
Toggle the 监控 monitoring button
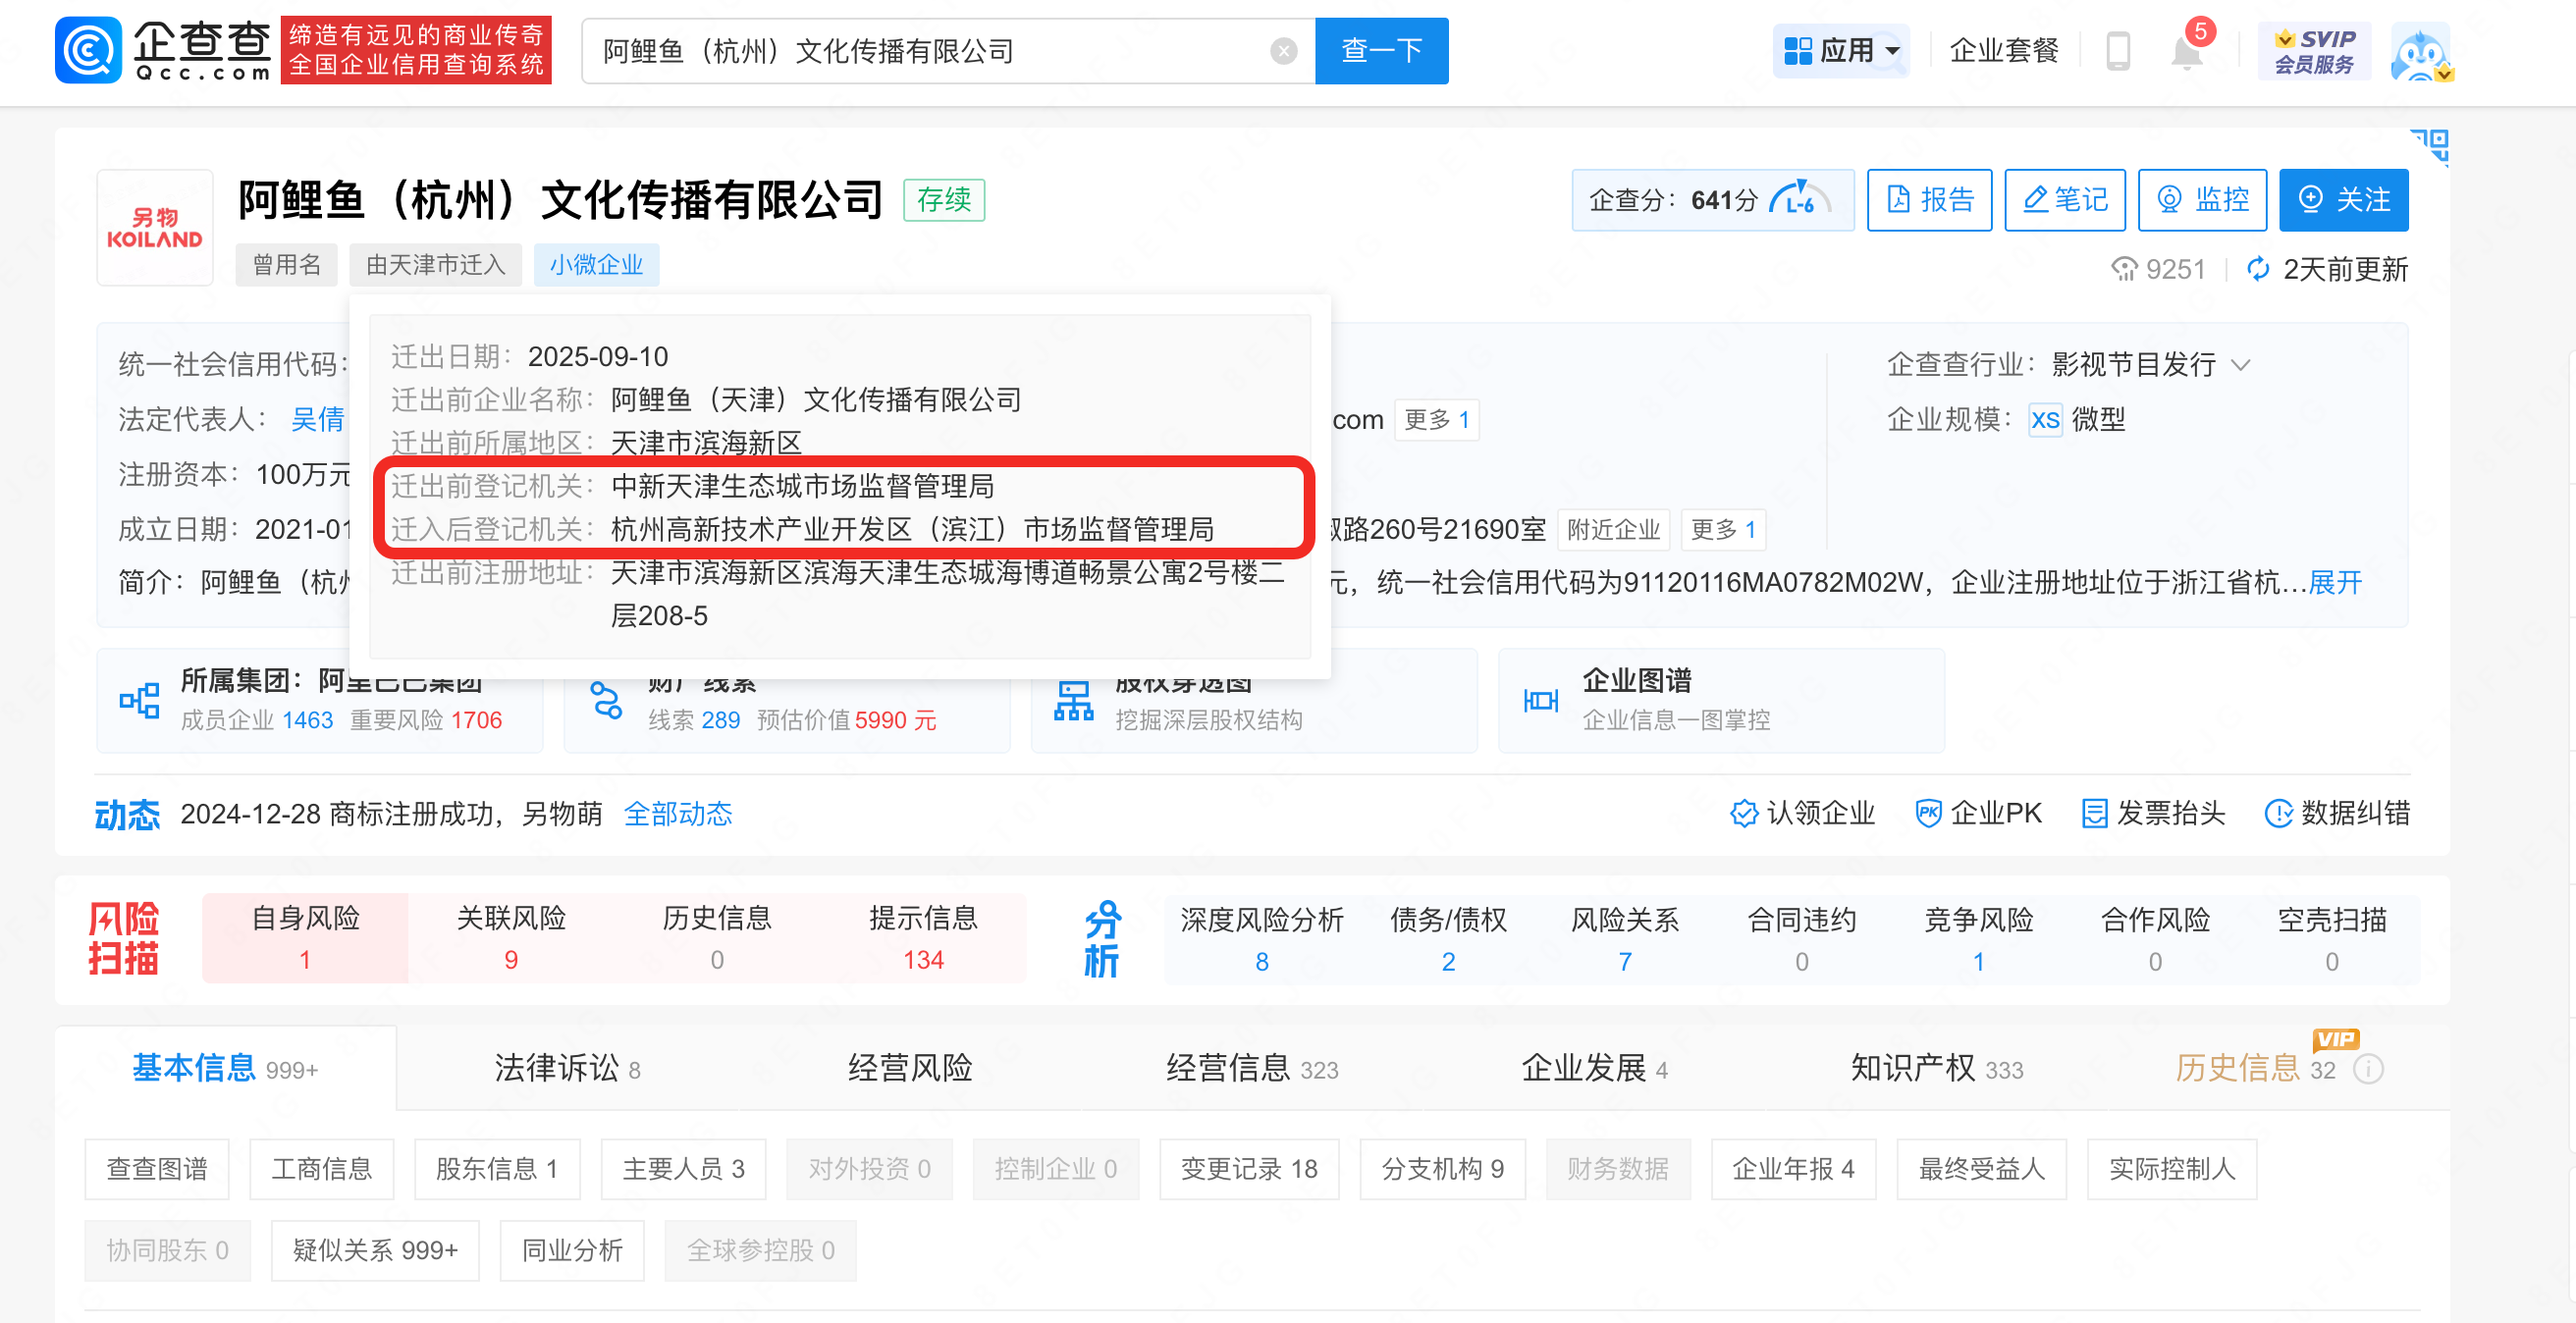point(2201,200)
